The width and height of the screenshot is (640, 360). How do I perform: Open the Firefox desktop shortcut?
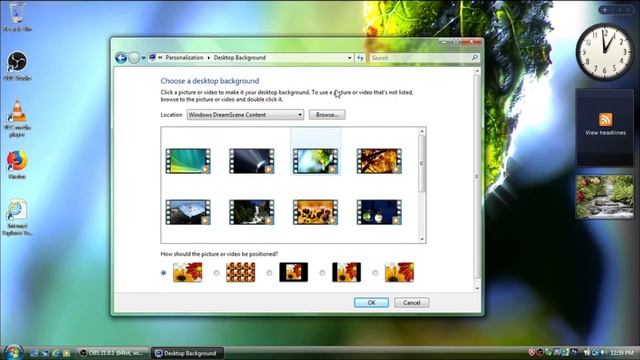click(17, 165)
